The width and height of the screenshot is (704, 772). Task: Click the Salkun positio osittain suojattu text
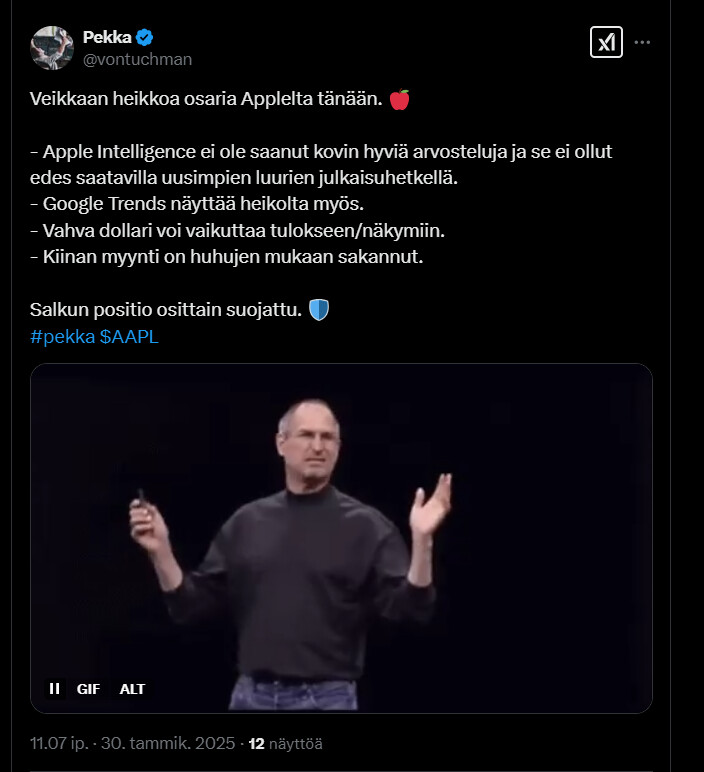point(166,310)
